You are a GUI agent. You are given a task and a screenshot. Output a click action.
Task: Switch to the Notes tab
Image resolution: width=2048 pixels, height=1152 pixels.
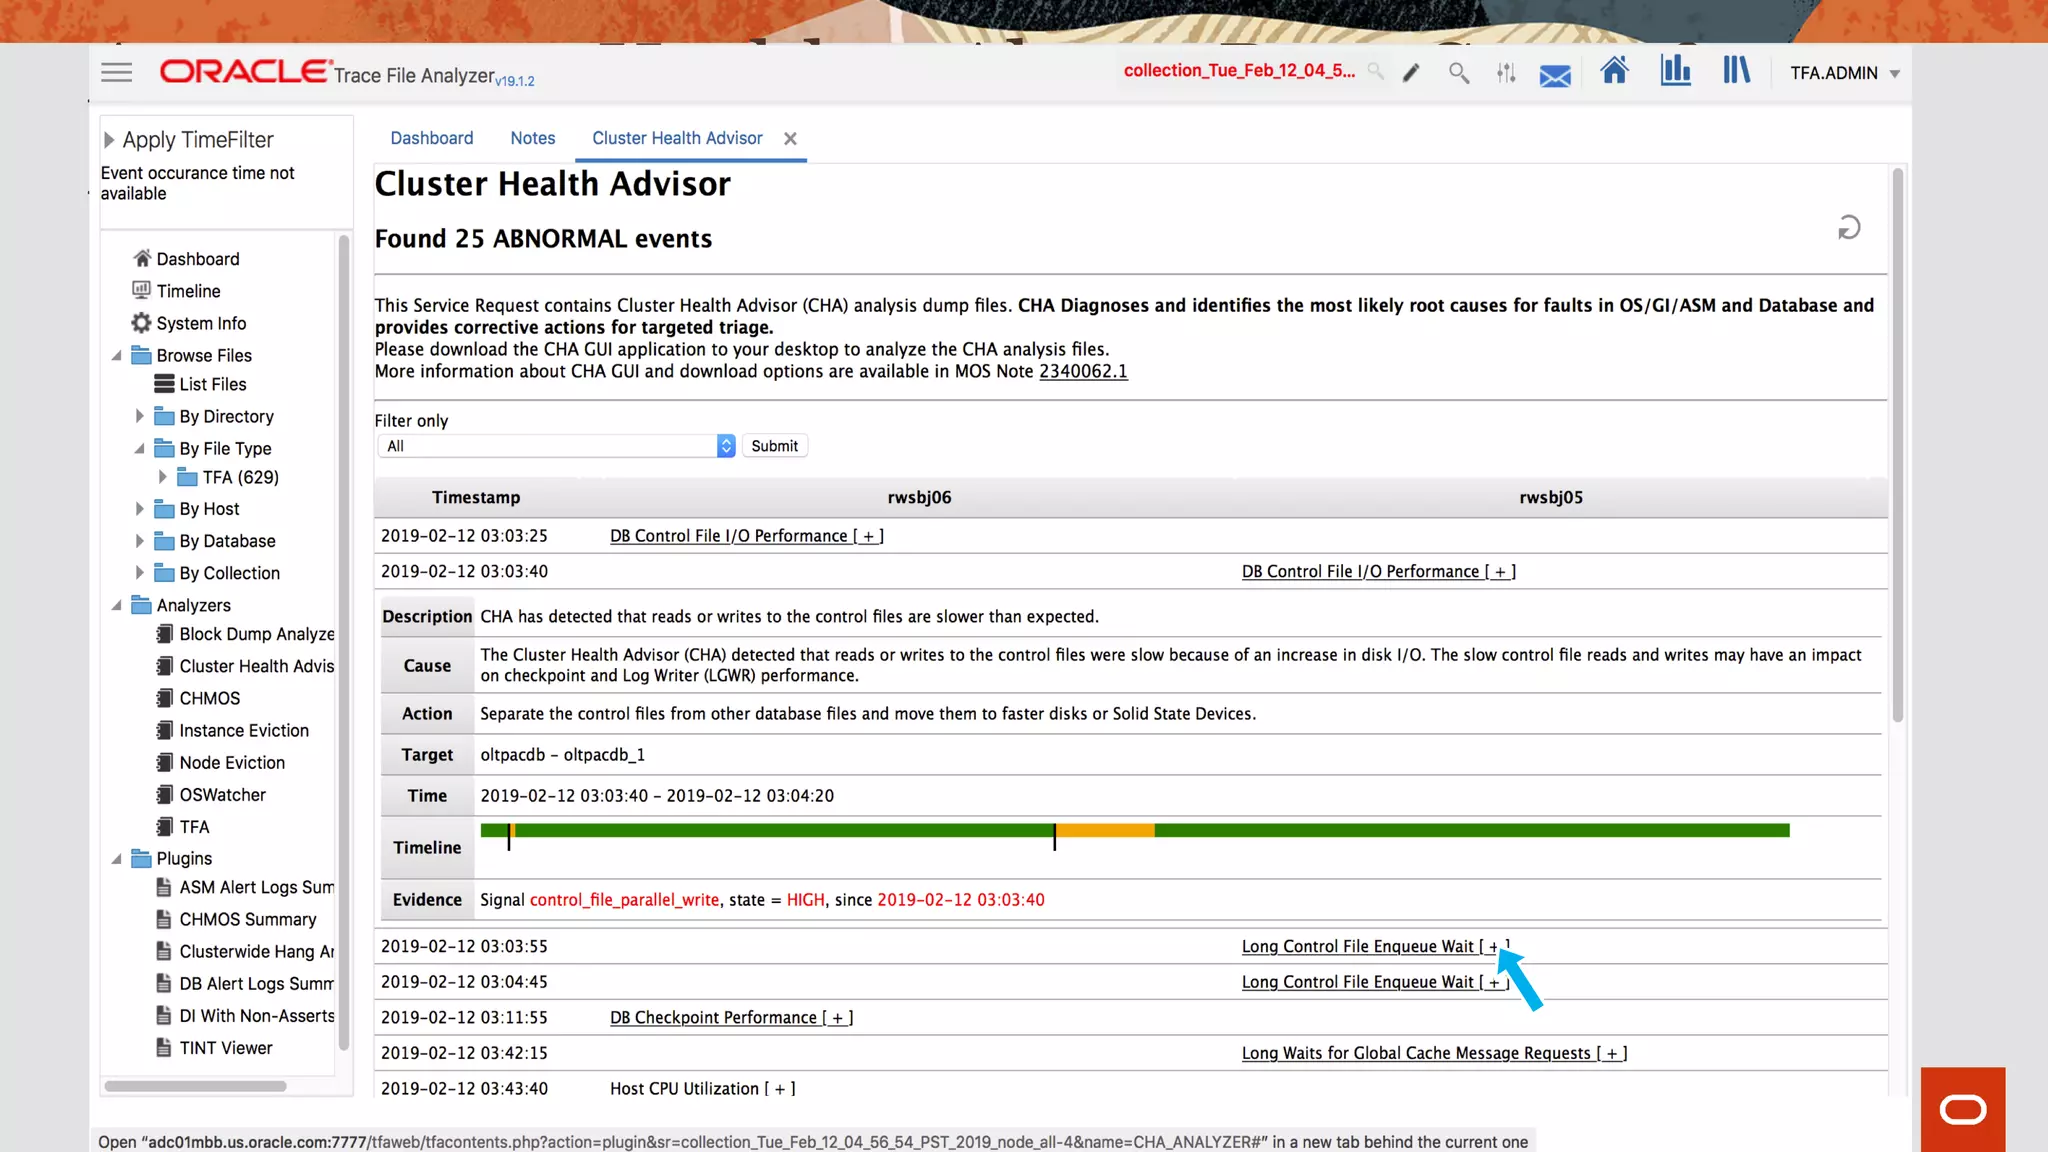coord(532,138)
